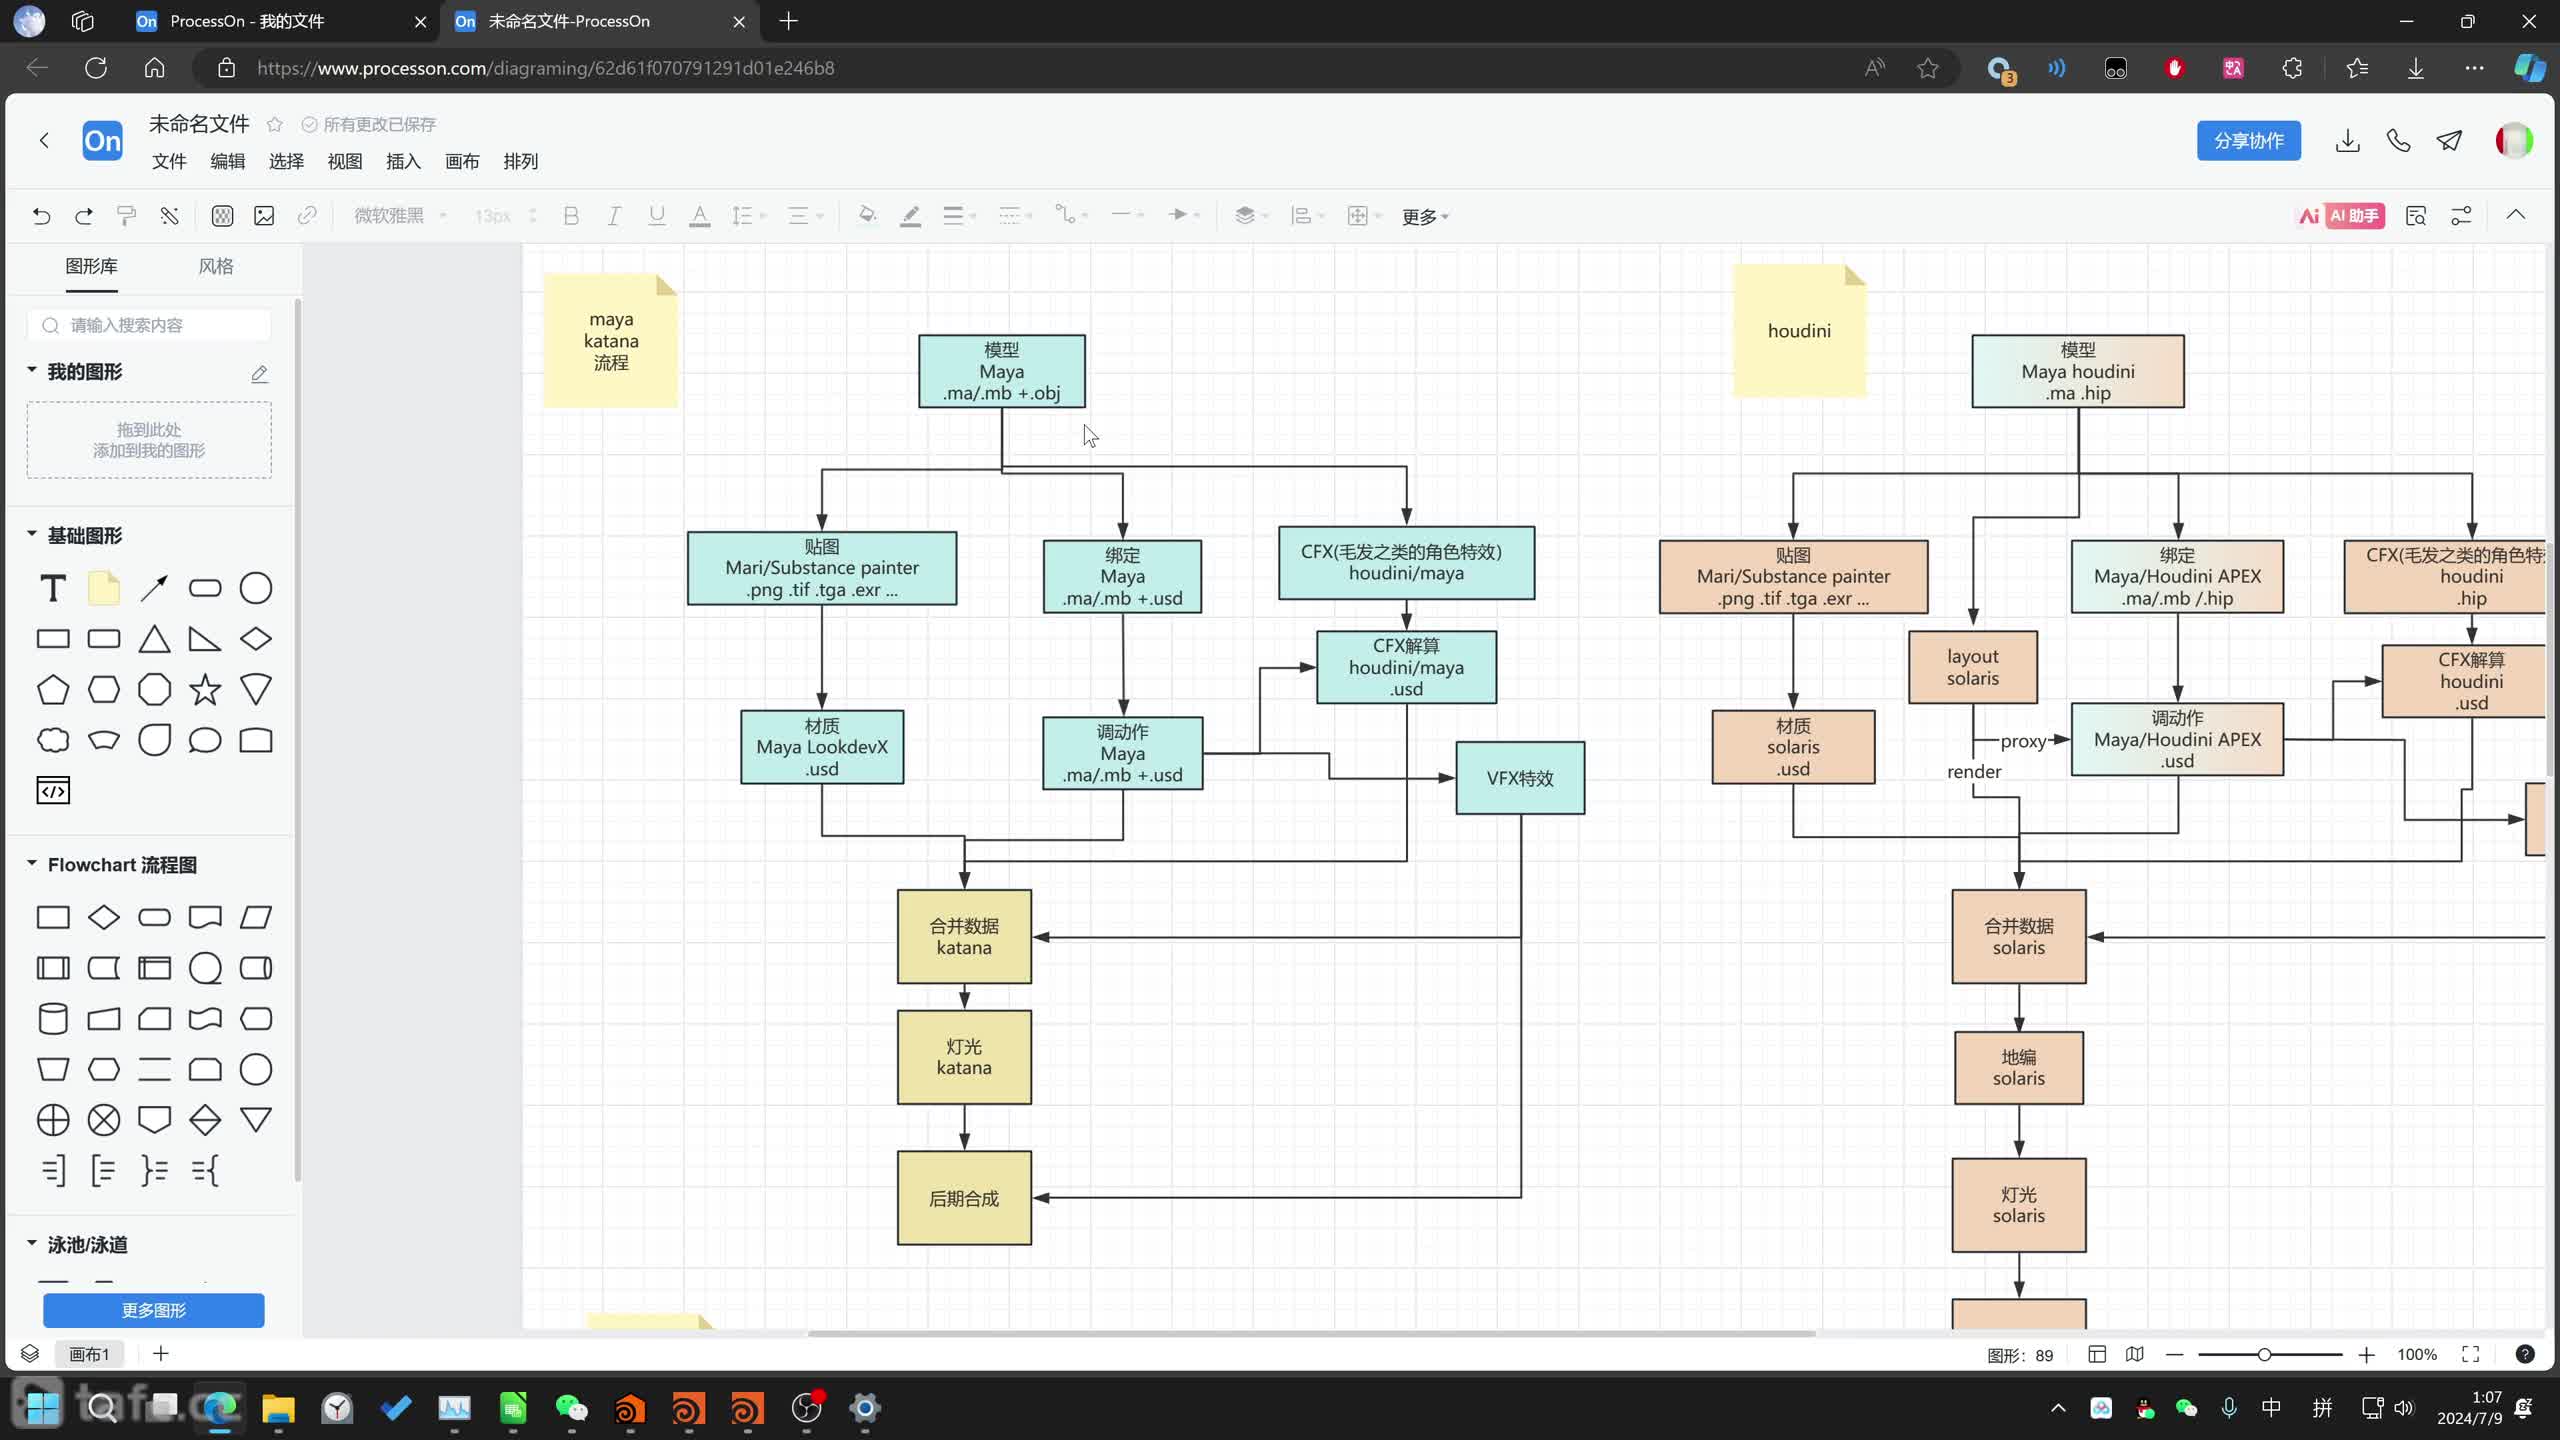Open the line color pencil
Image resolution: width=2560 pixels, height=1440 pixels.
pyautogui.click(x=910, y=216)
